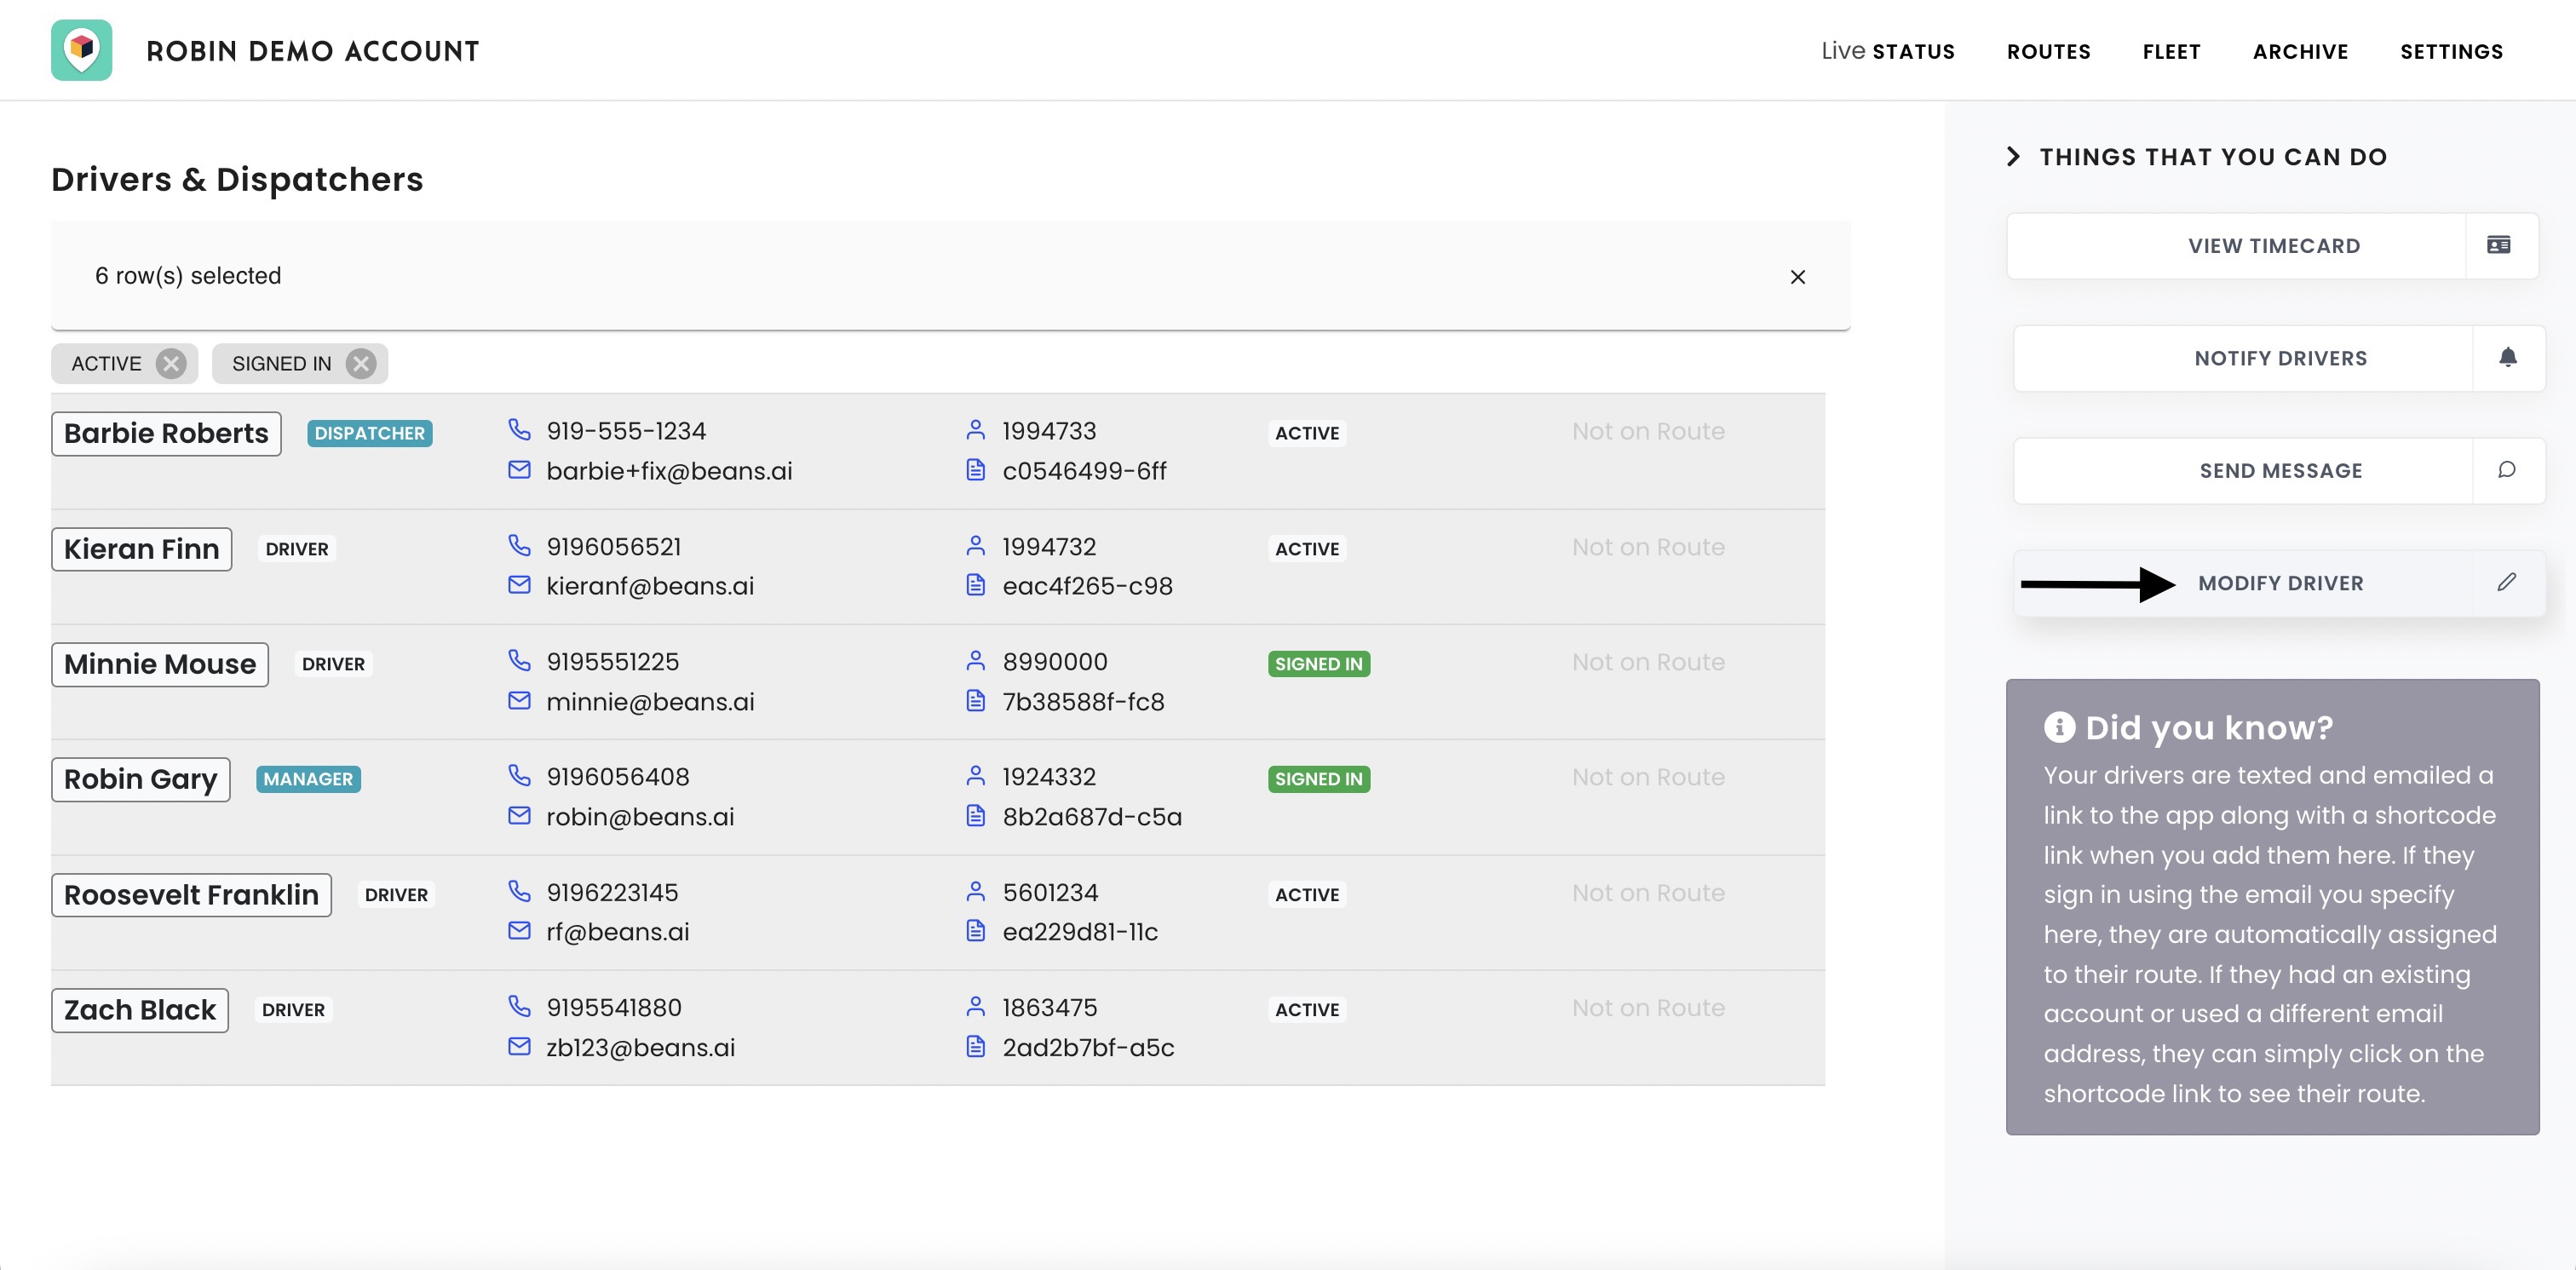Click Robin Gary's SIGNED IN status badge

coord(1318,779)
